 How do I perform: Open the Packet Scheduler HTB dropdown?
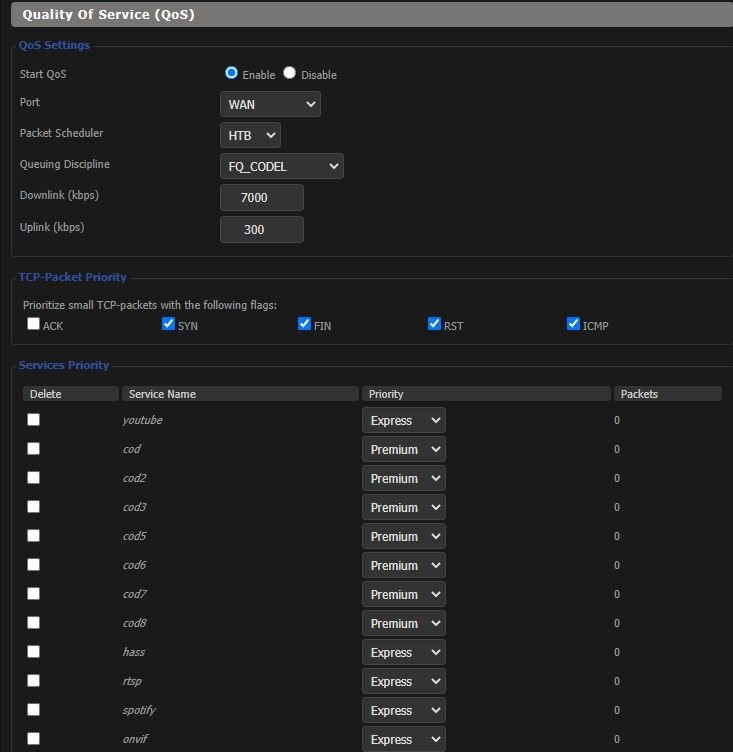pos(250,135)
